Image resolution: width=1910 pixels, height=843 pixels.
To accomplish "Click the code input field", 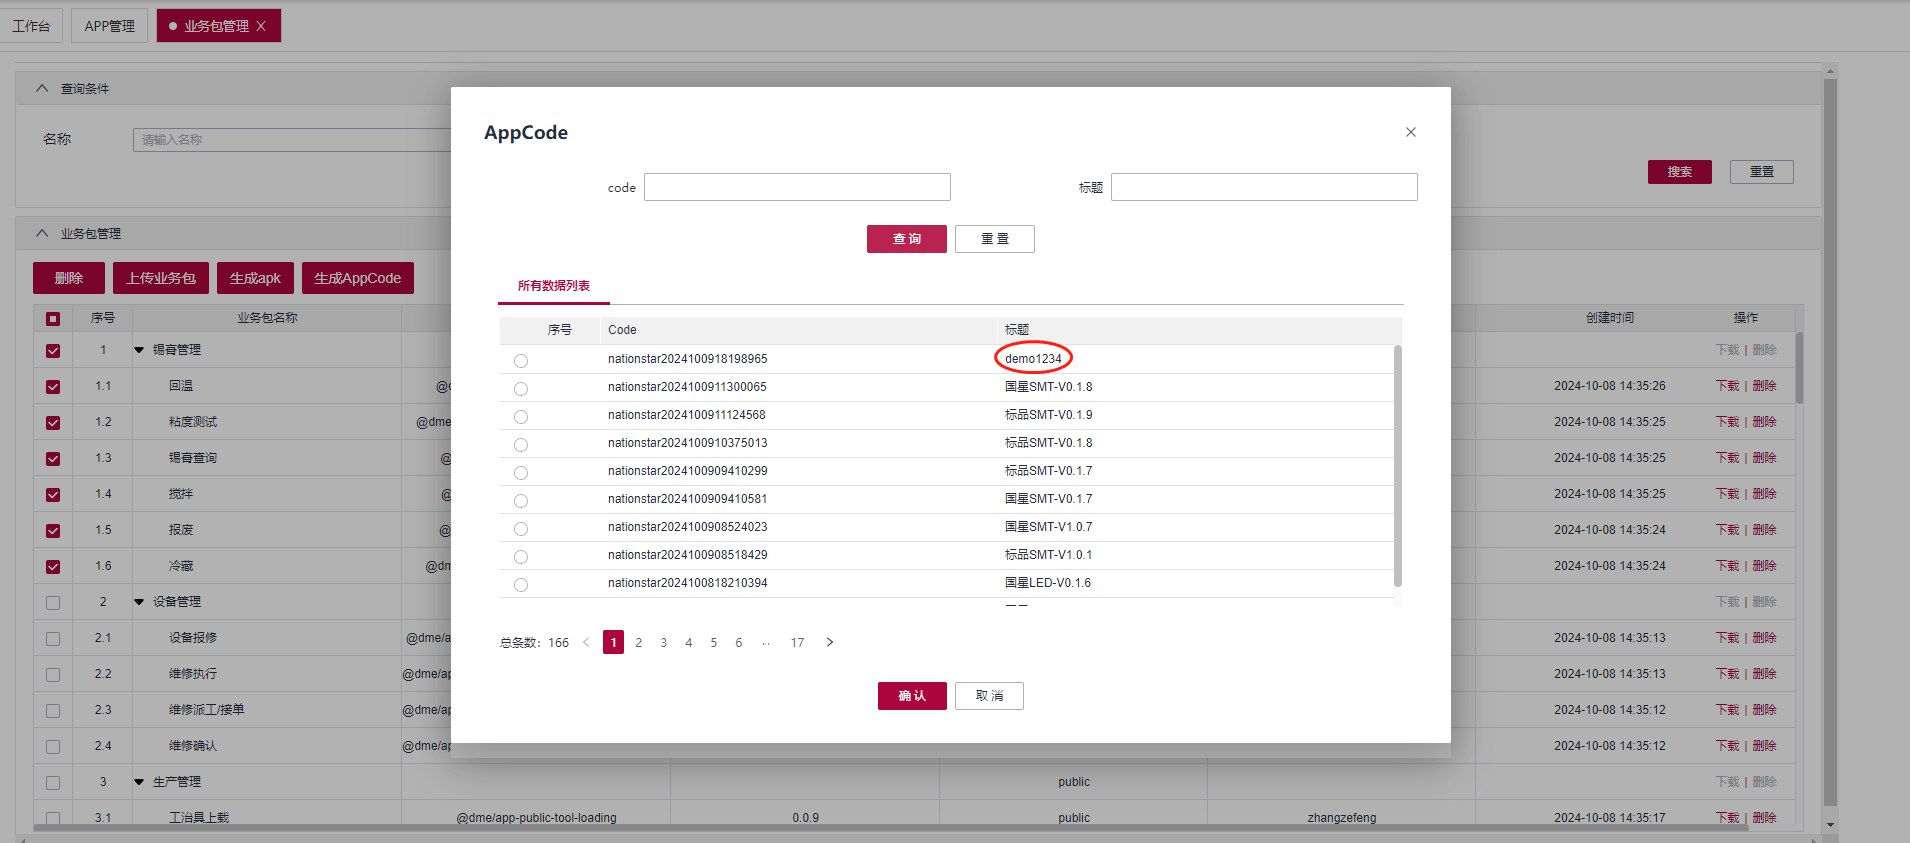I will (797, 187).
